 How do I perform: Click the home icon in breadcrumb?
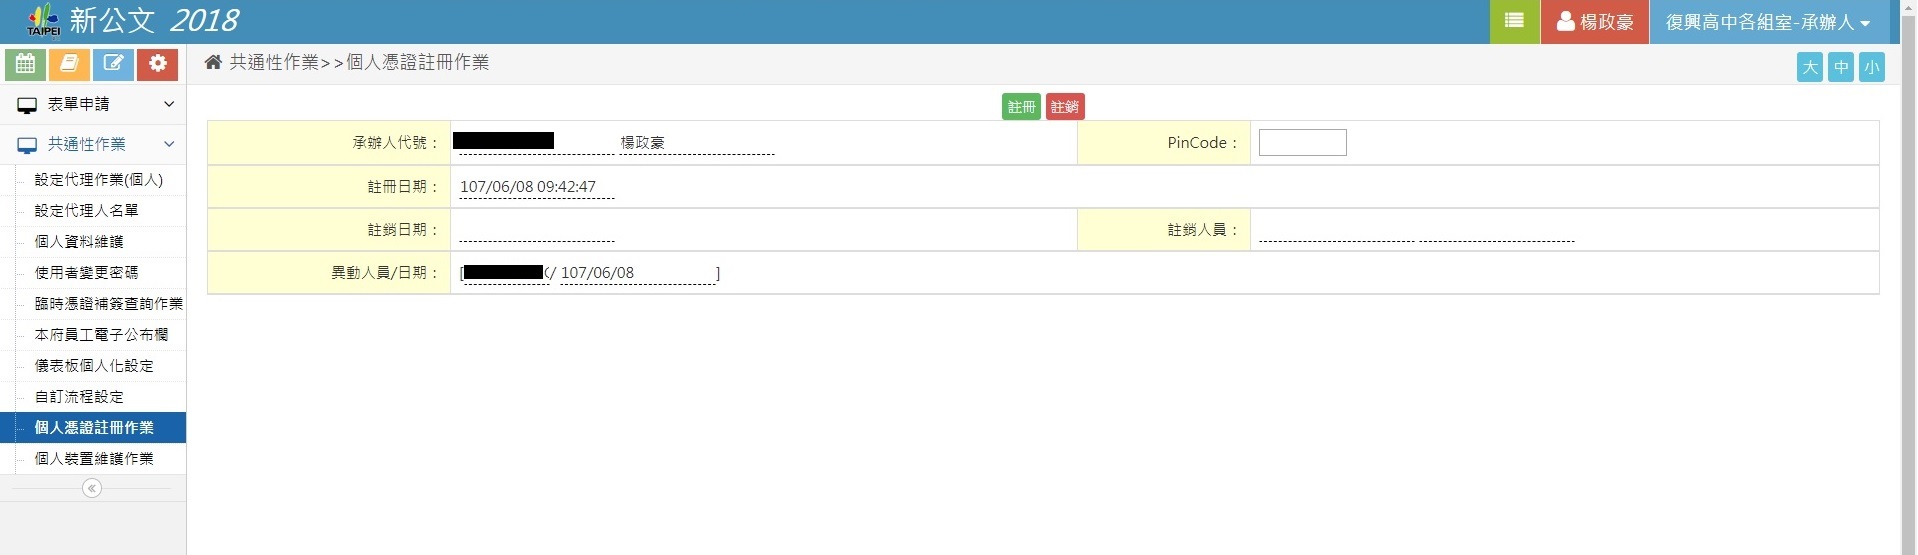[213, 62]
